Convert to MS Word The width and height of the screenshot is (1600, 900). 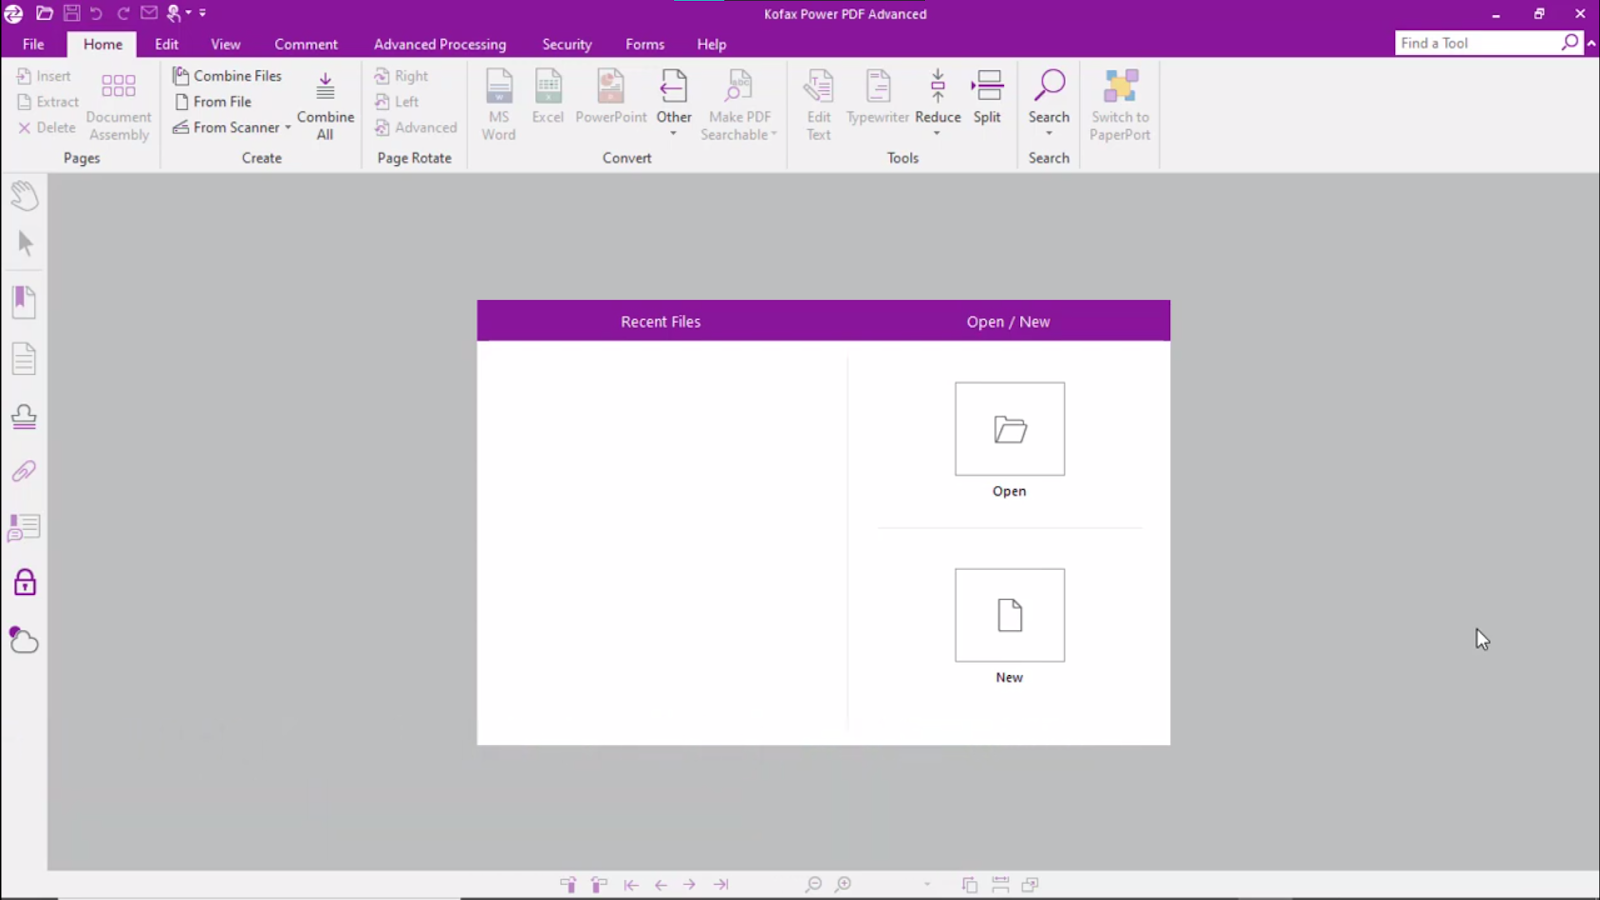click(x=499, y=105)
